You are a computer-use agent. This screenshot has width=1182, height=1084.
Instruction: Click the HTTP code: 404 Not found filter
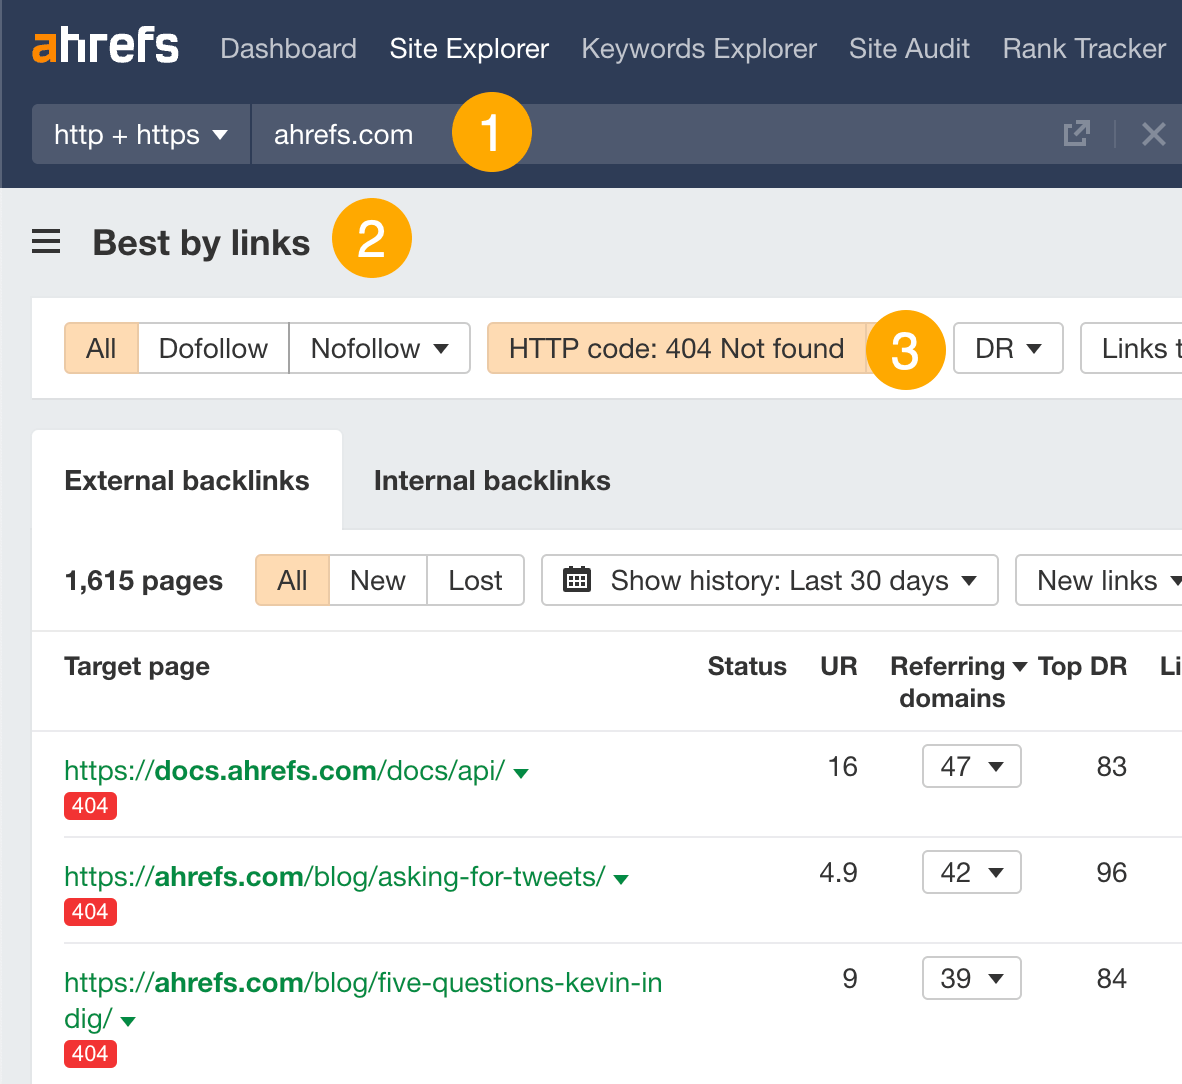pos(676,348)
